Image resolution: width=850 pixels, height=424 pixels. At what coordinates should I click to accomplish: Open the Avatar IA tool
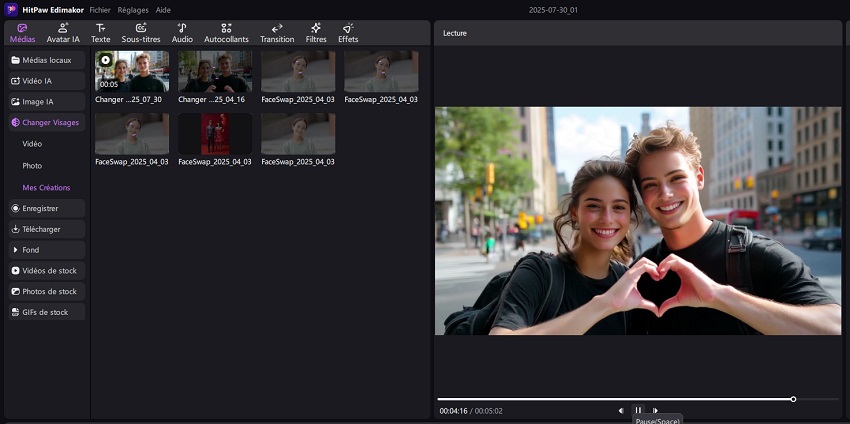(x=63, y=33)
